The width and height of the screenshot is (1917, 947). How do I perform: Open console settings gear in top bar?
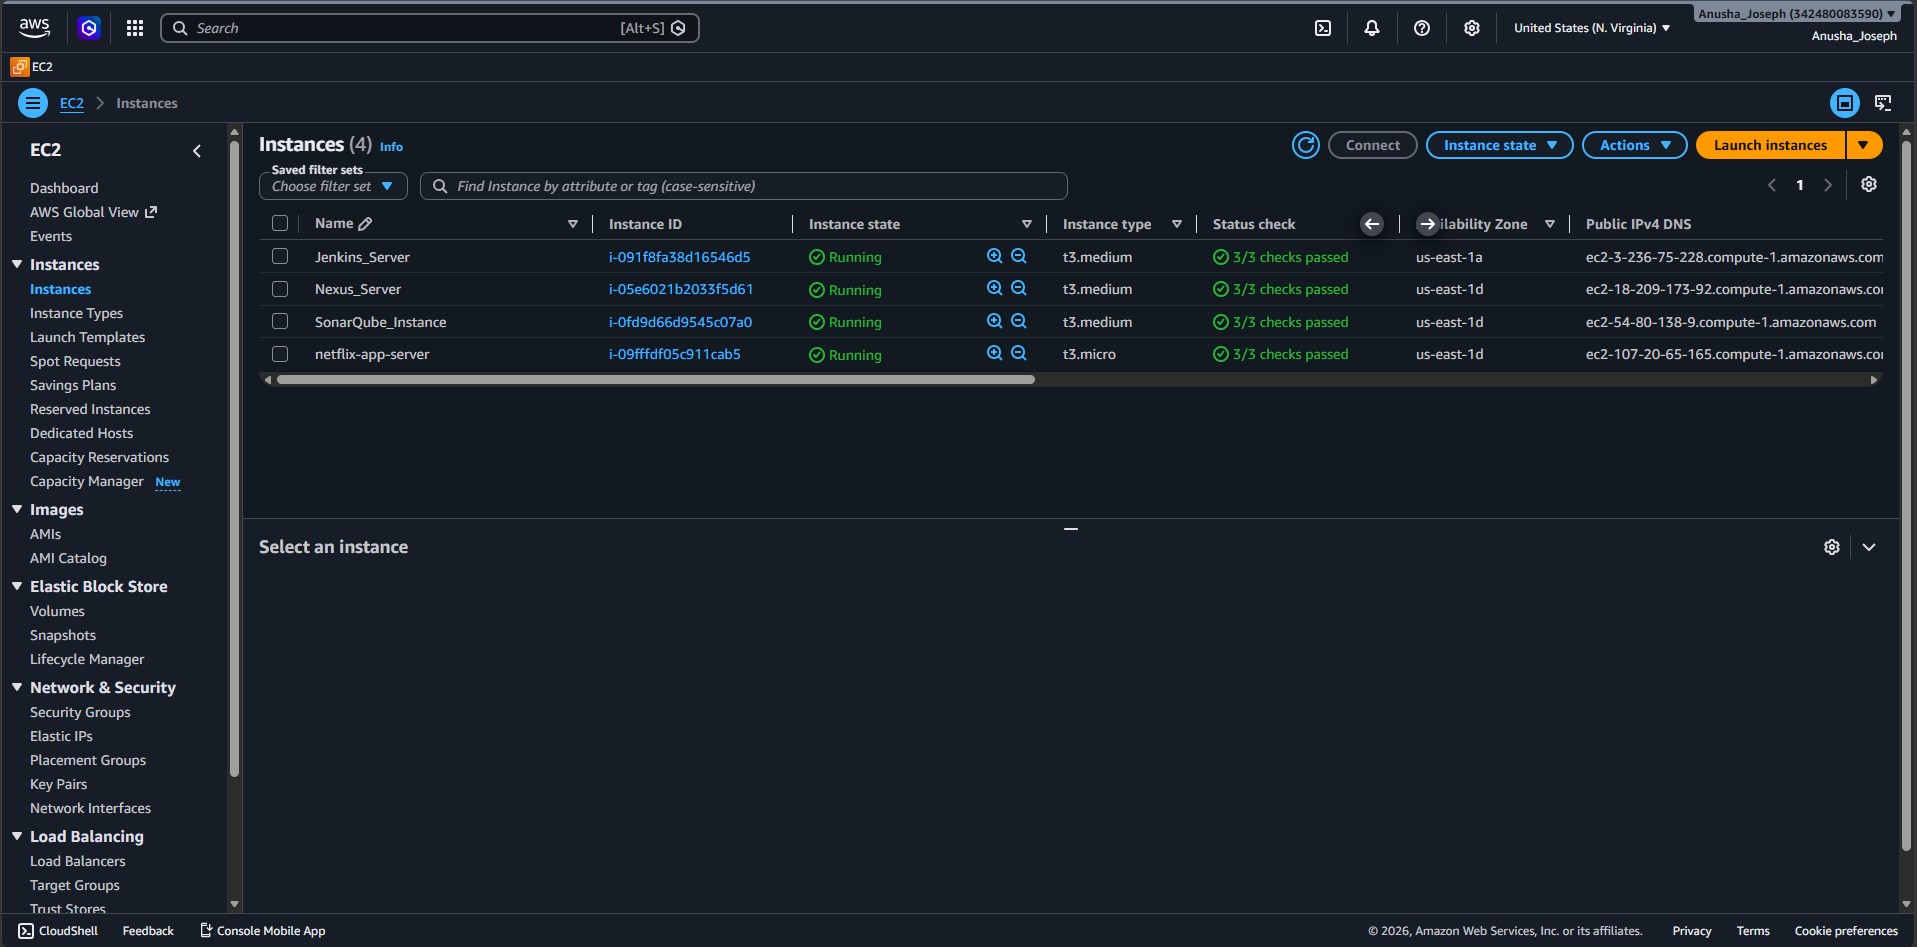click(x=1472, y=28)
